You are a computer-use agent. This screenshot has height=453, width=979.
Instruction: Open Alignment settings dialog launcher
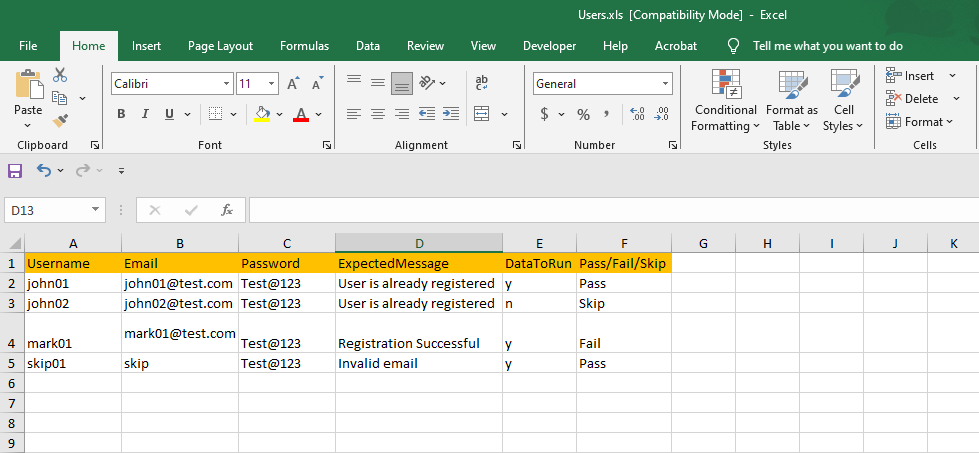(516, 145)
